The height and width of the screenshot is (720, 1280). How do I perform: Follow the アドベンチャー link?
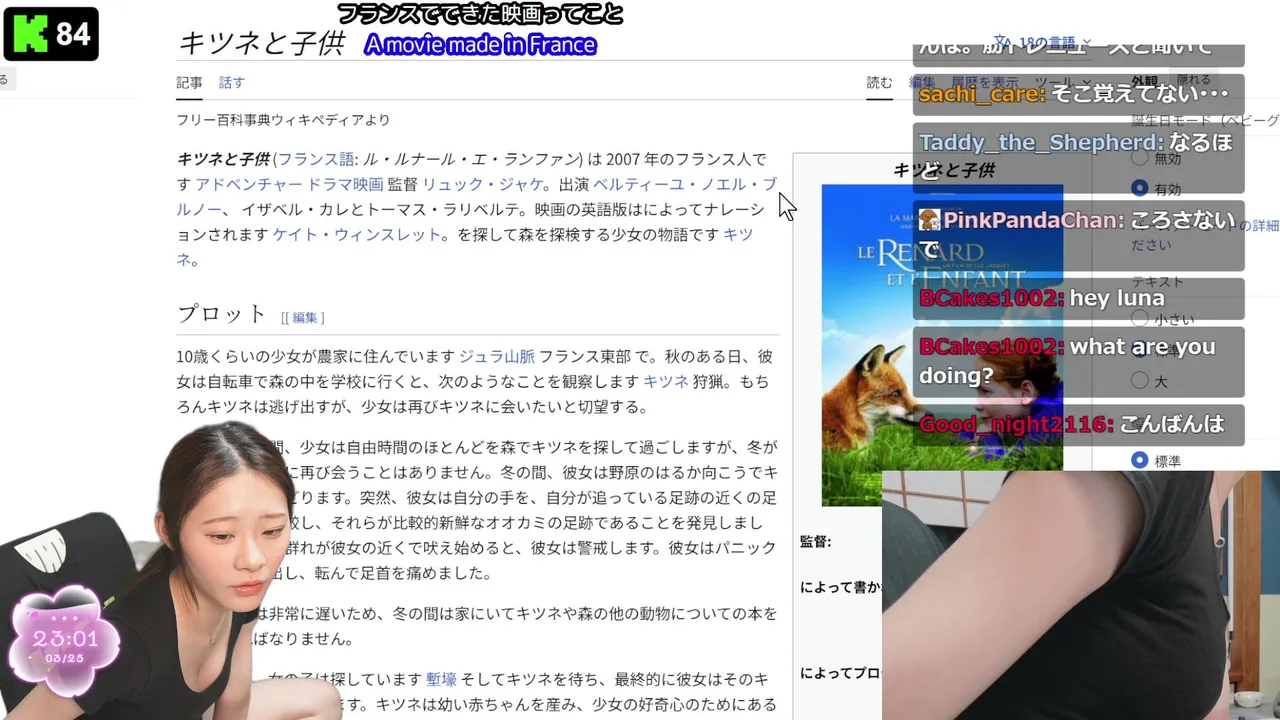click(249, 184)
